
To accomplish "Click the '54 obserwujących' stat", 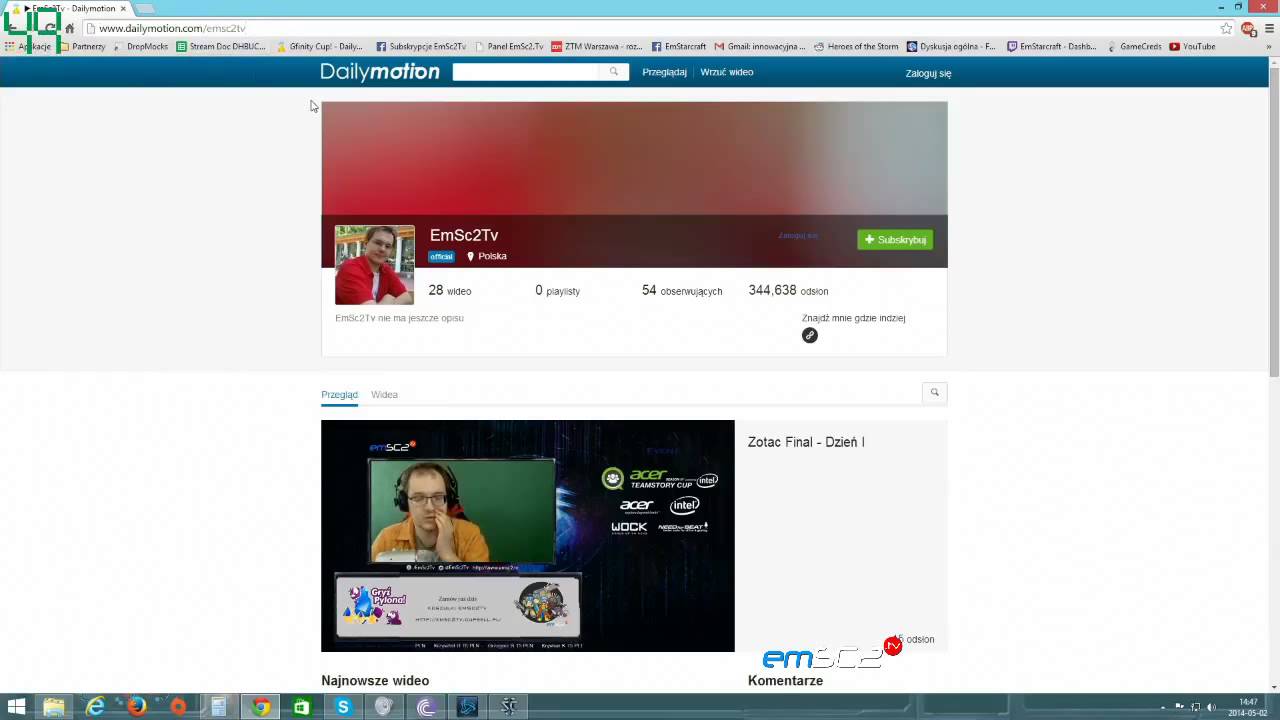I will click(x=682, y=290).
